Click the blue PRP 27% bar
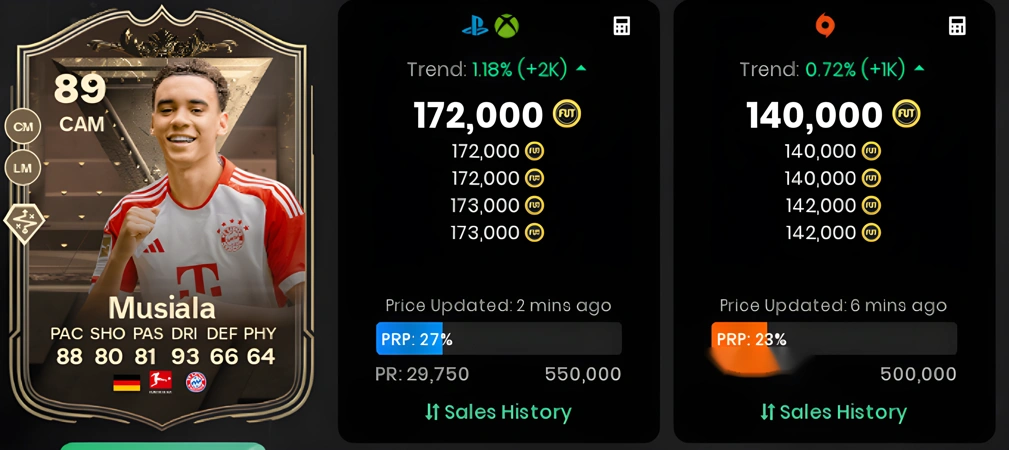The image size is (1009, 450). pyautogui.click(x=409, y=339)
